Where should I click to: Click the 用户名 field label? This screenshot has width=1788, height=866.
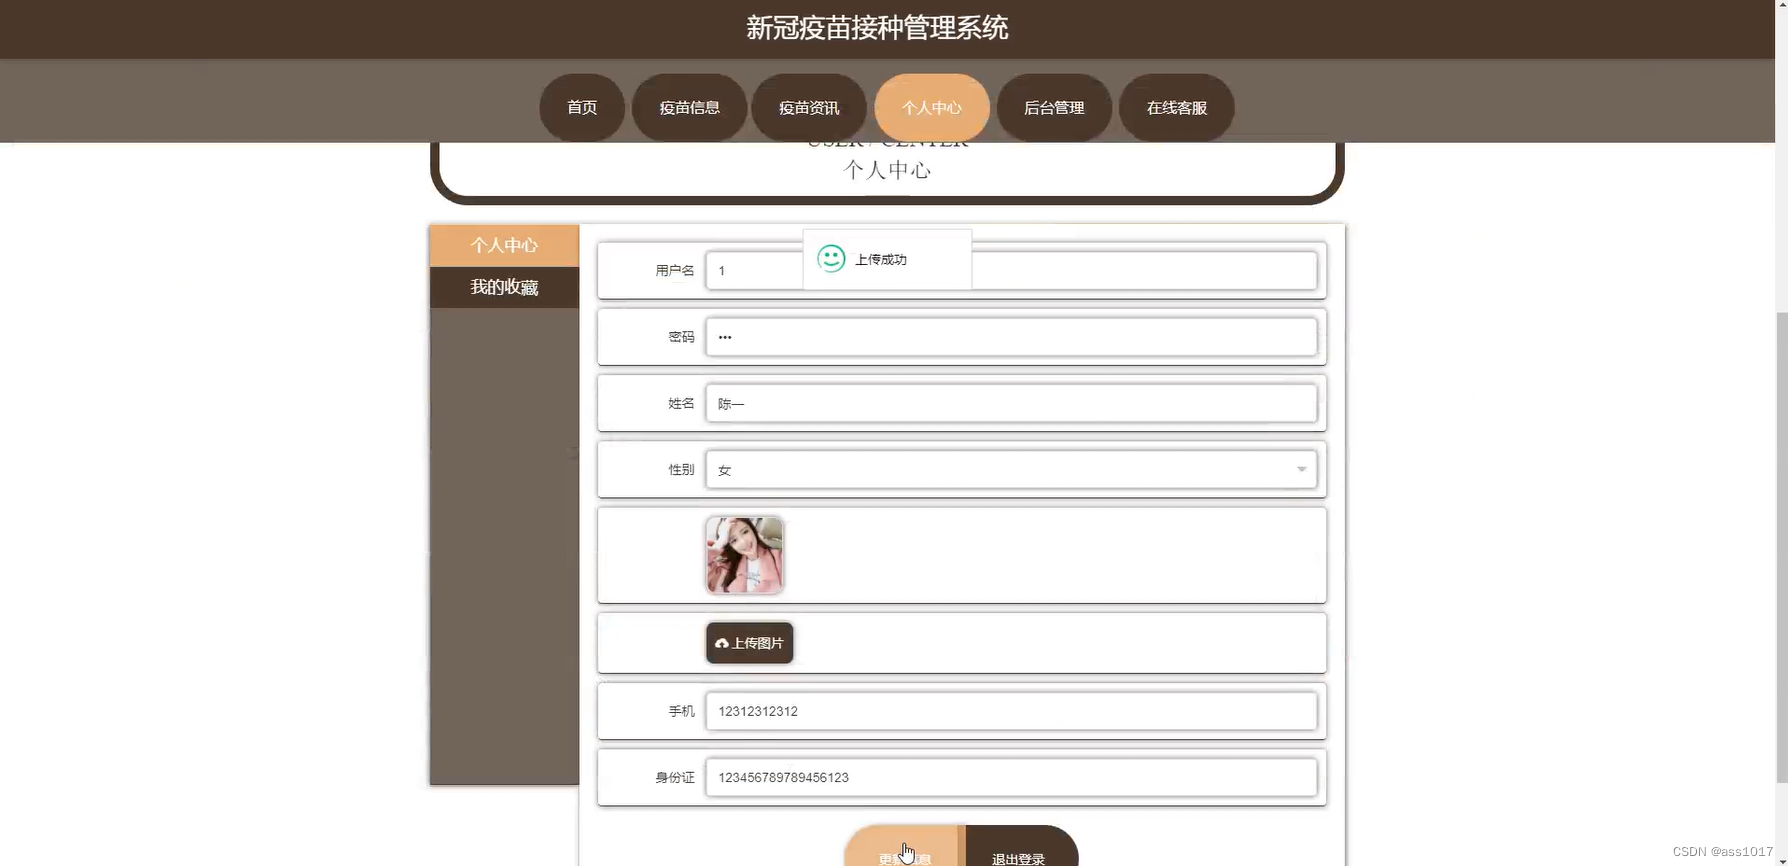(675, 271)
